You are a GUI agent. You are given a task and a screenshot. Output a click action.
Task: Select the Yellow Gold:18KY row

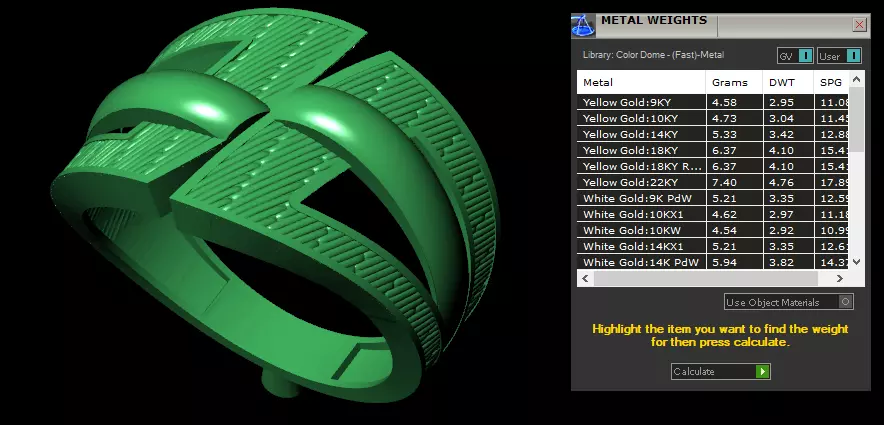pyautogui.click(x=713, y=150)
